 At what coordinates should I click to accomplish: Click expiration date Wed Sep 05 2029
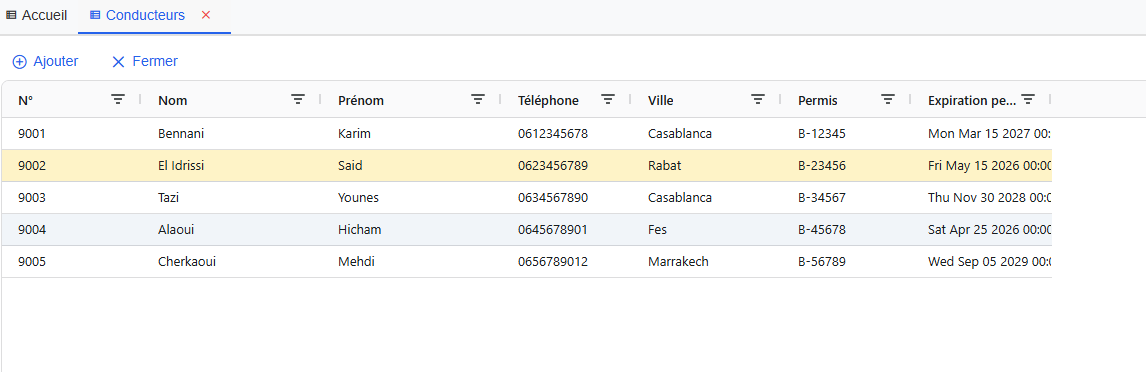[990, 262]
